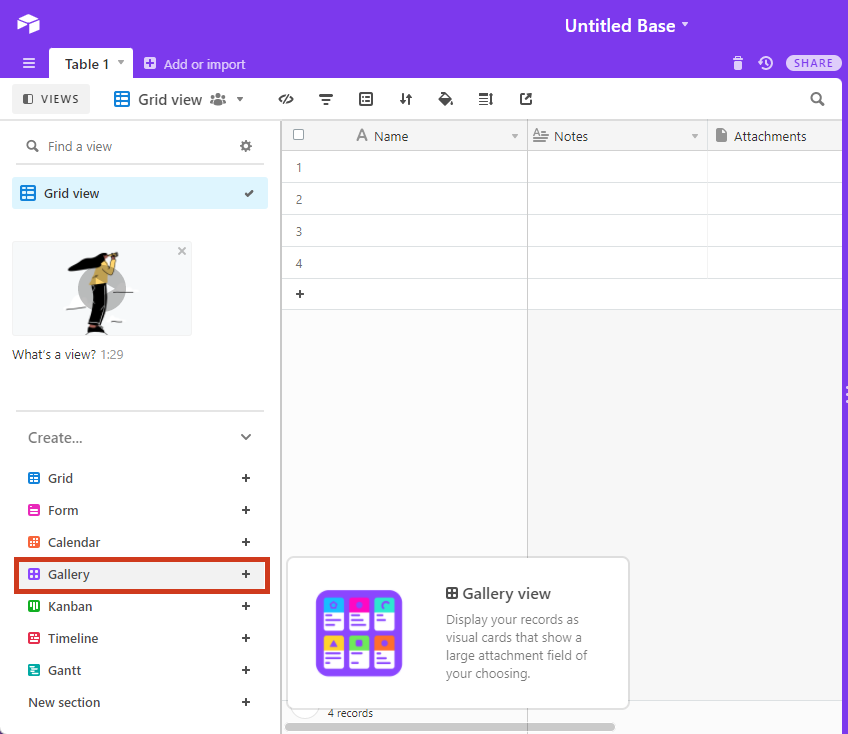Screen dimensions: 848x734
Task: Create a new Grid view
Action: click(x=140, y=478)
